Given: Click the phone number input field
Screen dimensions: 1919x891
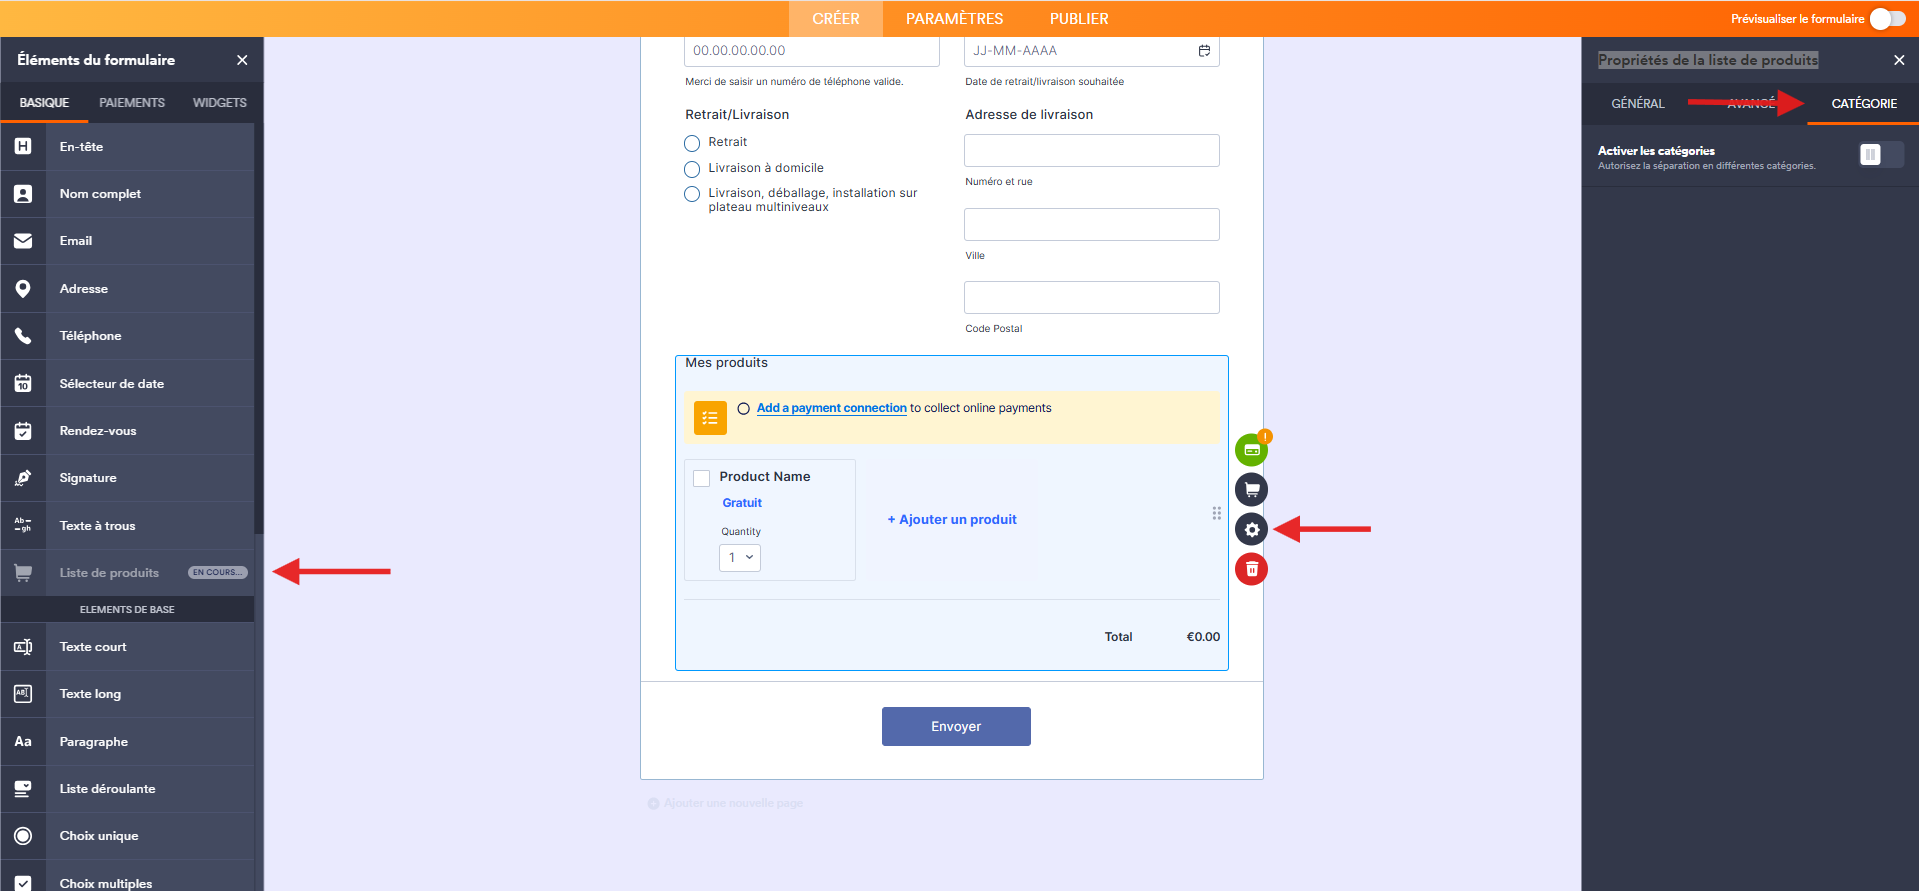Looking at the screenshot, I should pyautogui.click(x=812, y=51).
